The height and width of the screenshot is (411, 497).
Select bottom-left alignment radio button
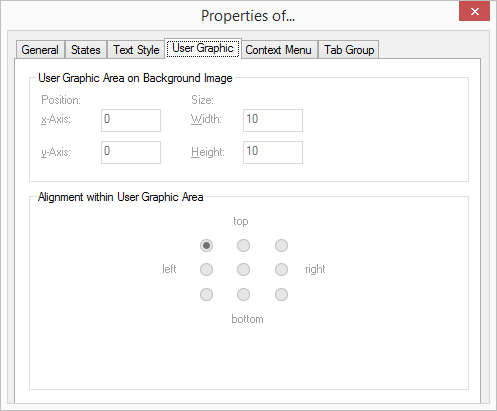pos(206,295)
